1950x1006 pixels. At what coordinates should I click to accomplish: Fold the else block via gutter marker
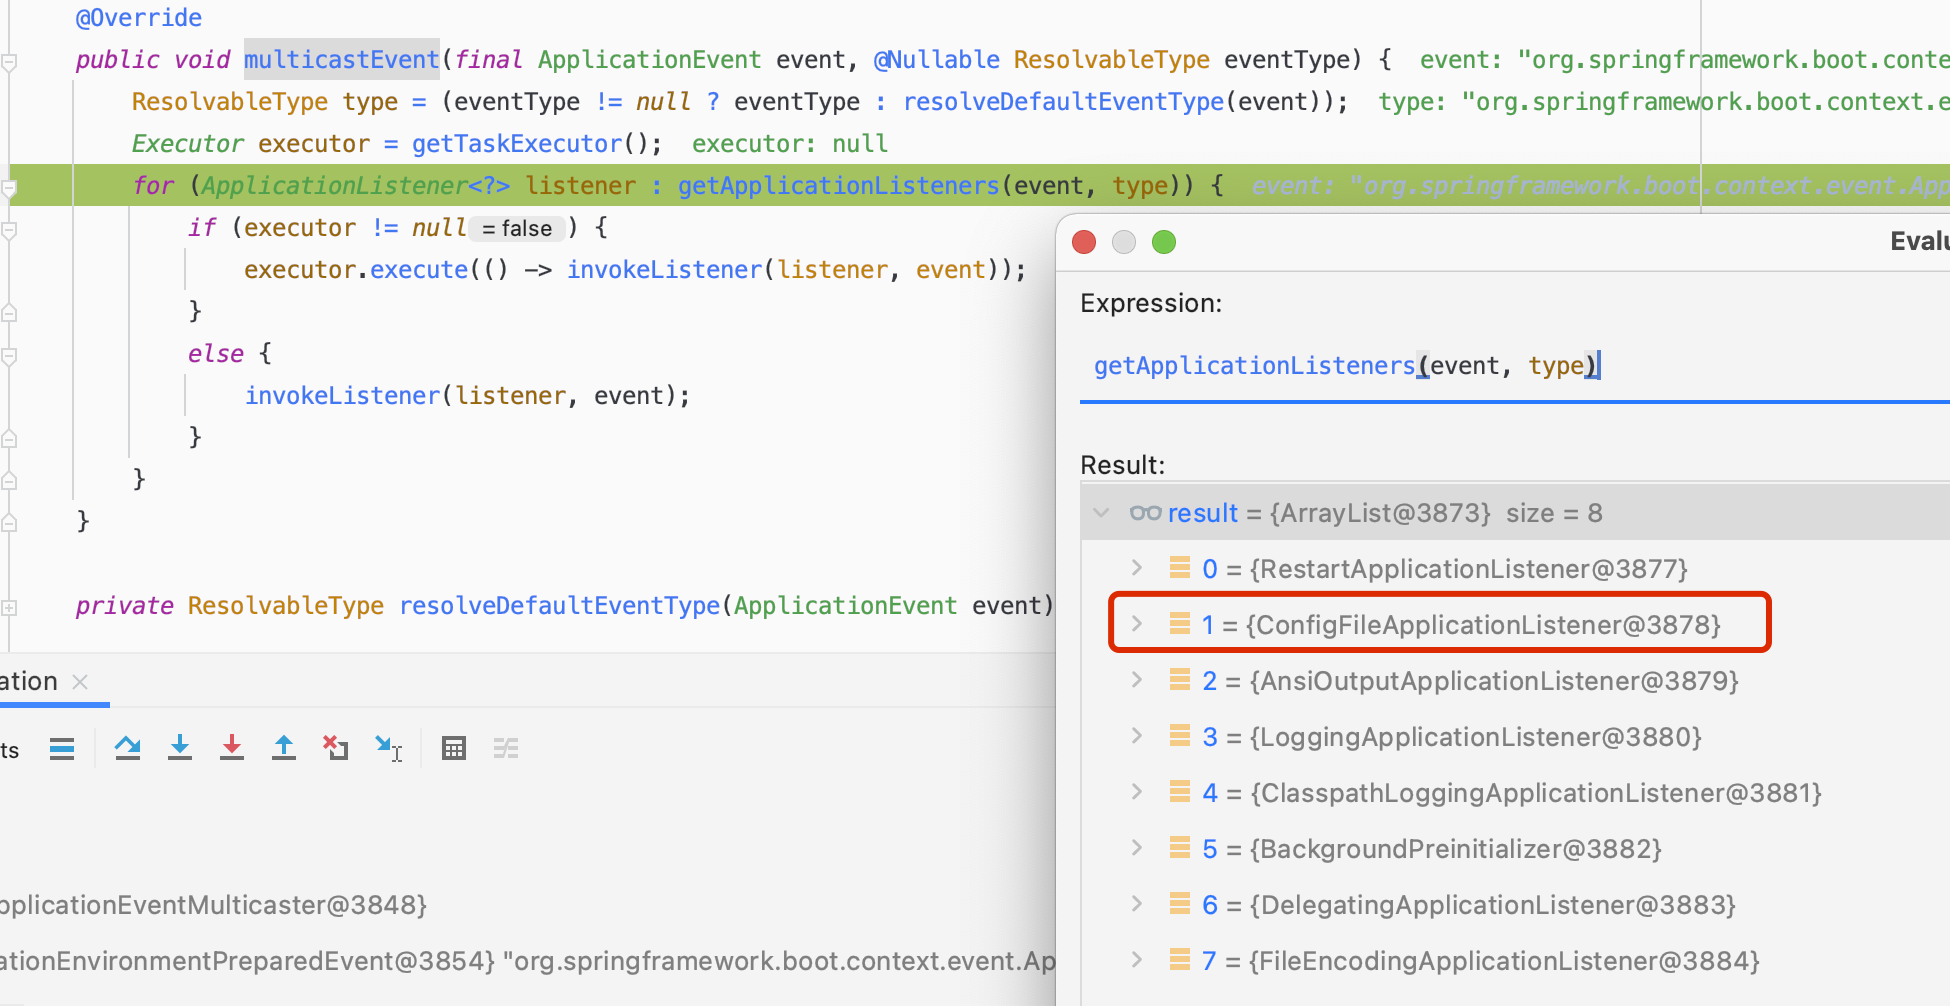coord(9,355)
